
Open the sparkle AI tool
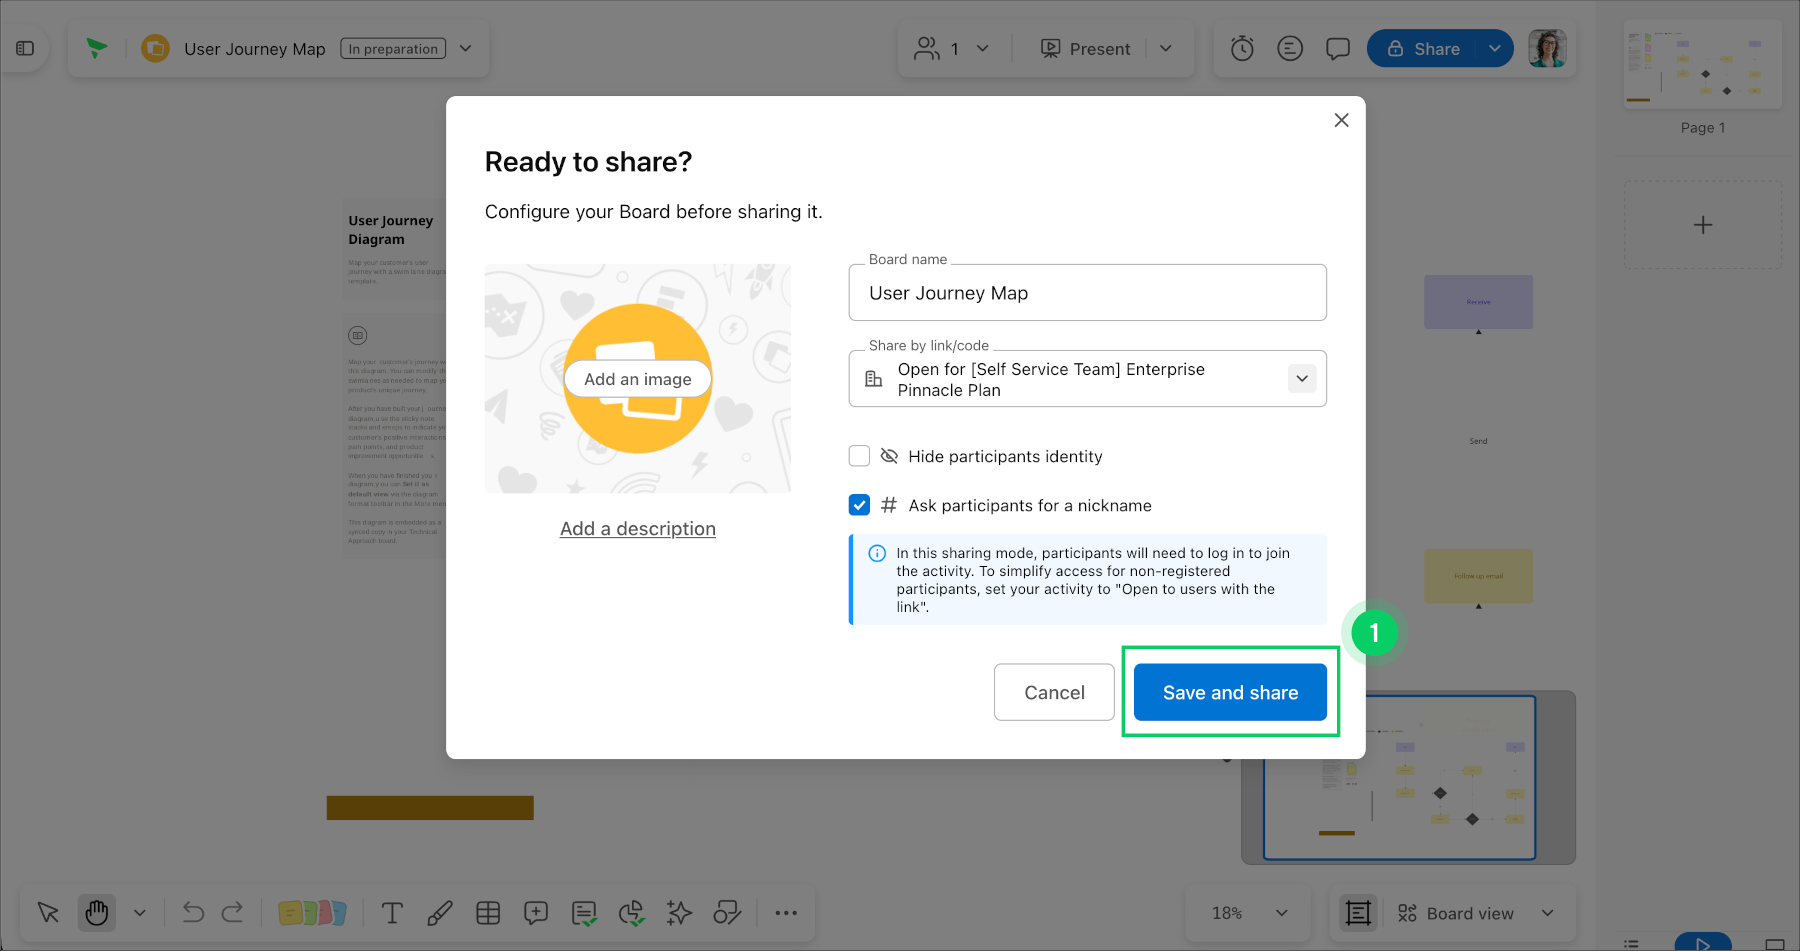coord(679,912)
